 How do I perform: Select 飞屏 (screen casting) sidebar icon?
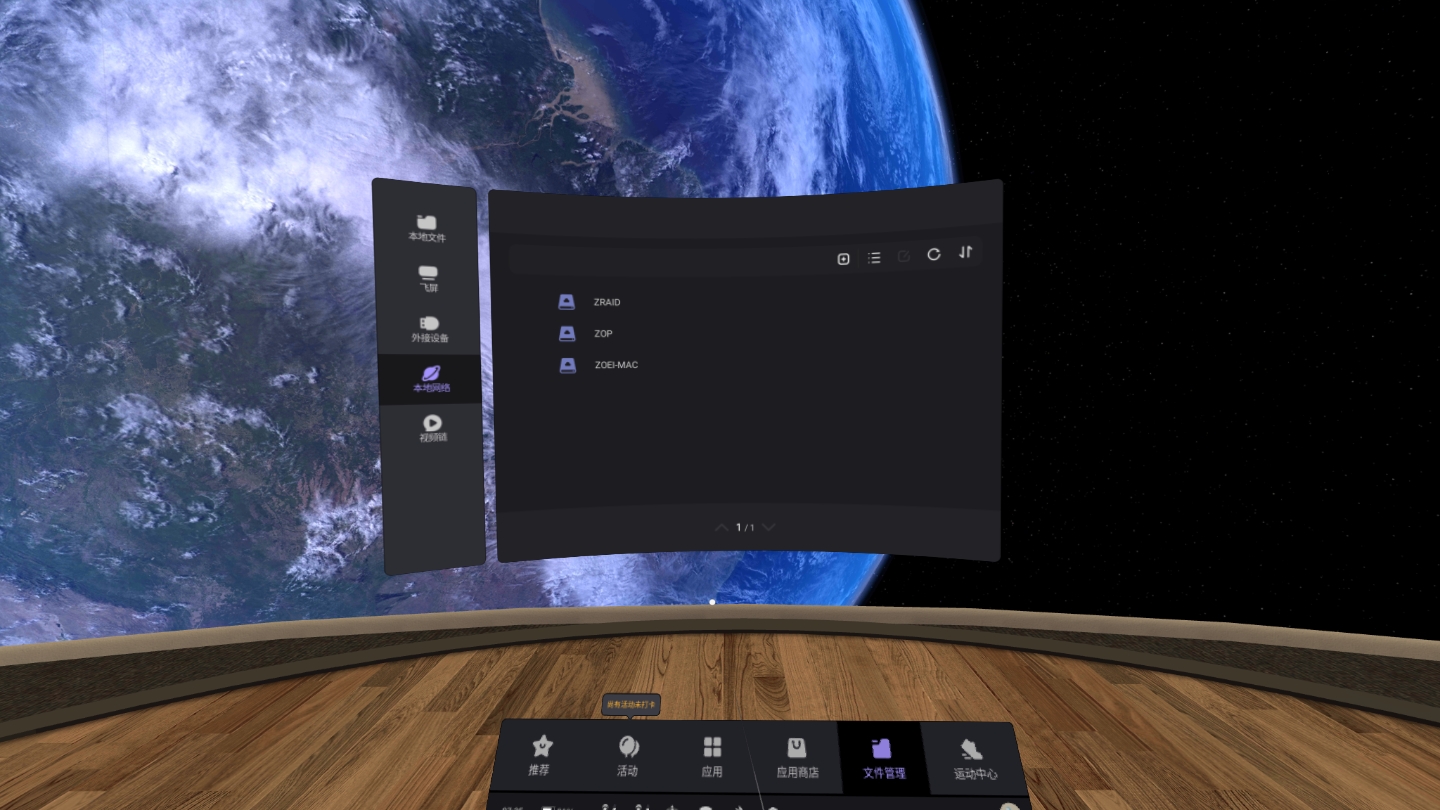point(428,278)
